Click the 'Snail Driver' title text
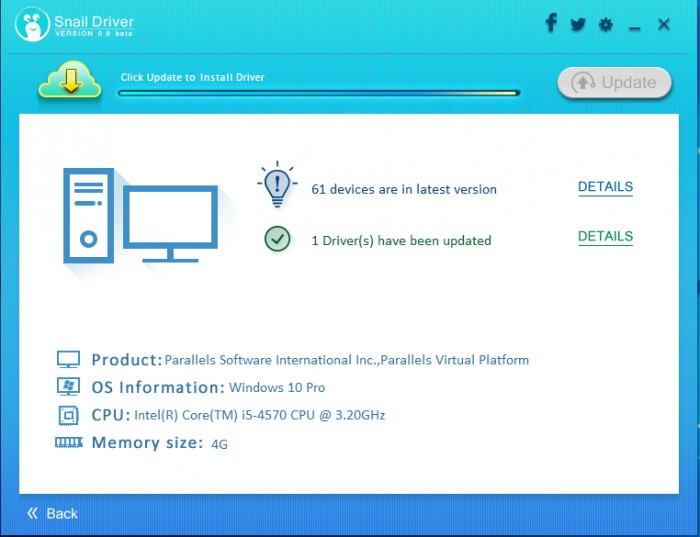The height and width of the screenshot is (537, 700). click(94, 21)
